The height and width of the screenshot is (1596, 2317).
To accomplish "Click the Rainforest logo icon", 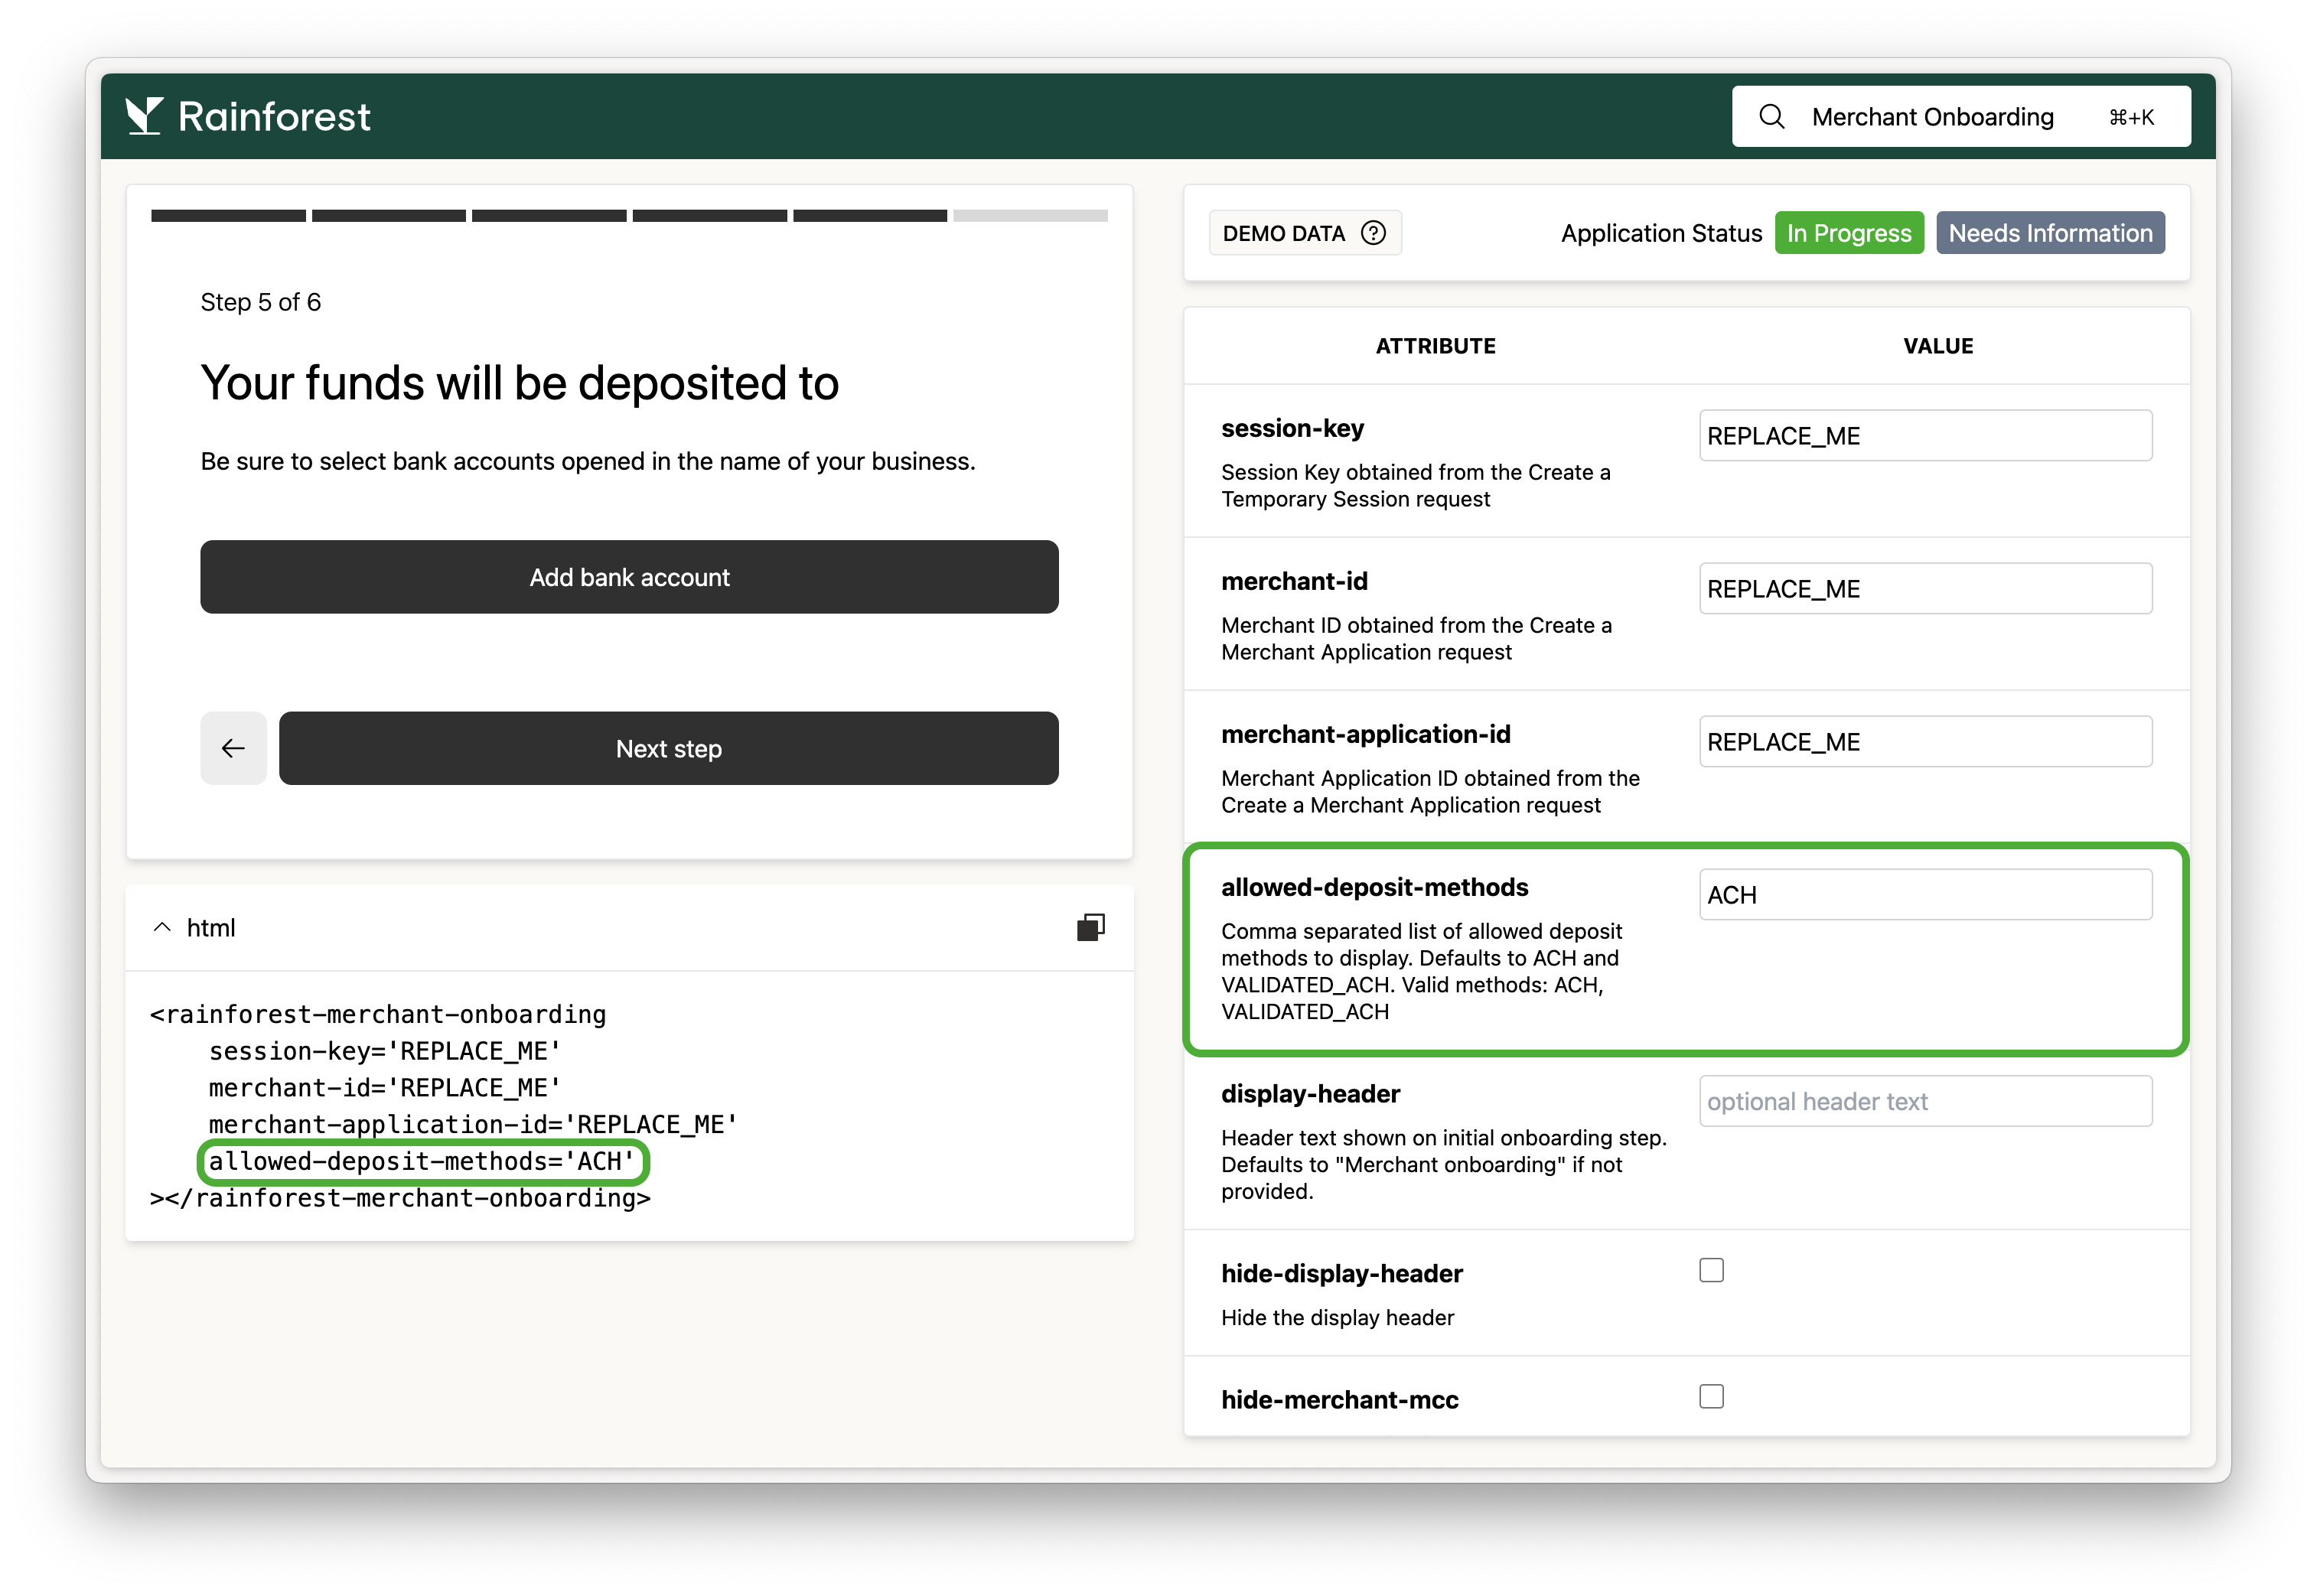I will (144, 116).
